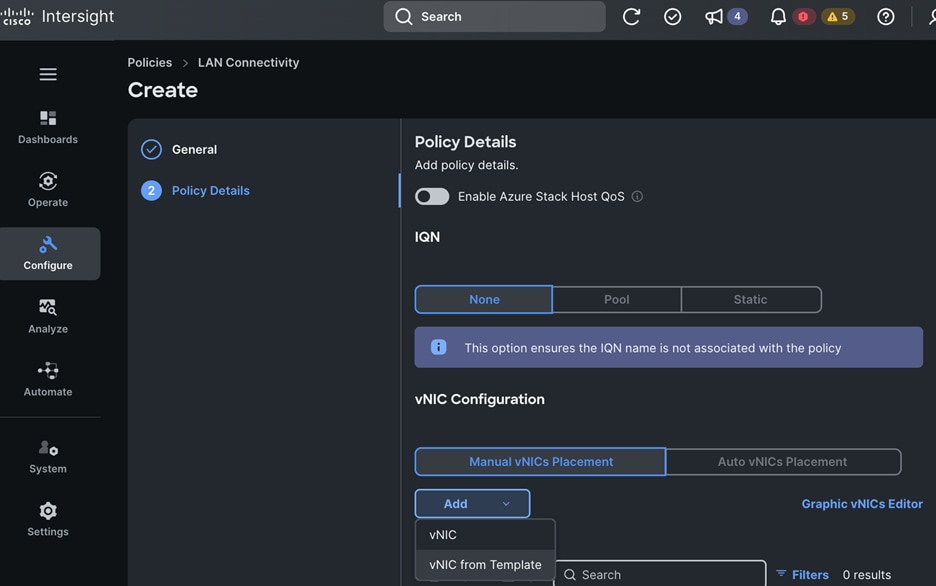Open the announcements megaphone icon
Viewport: 936px width, 586px height.
[x=714, y=17]
